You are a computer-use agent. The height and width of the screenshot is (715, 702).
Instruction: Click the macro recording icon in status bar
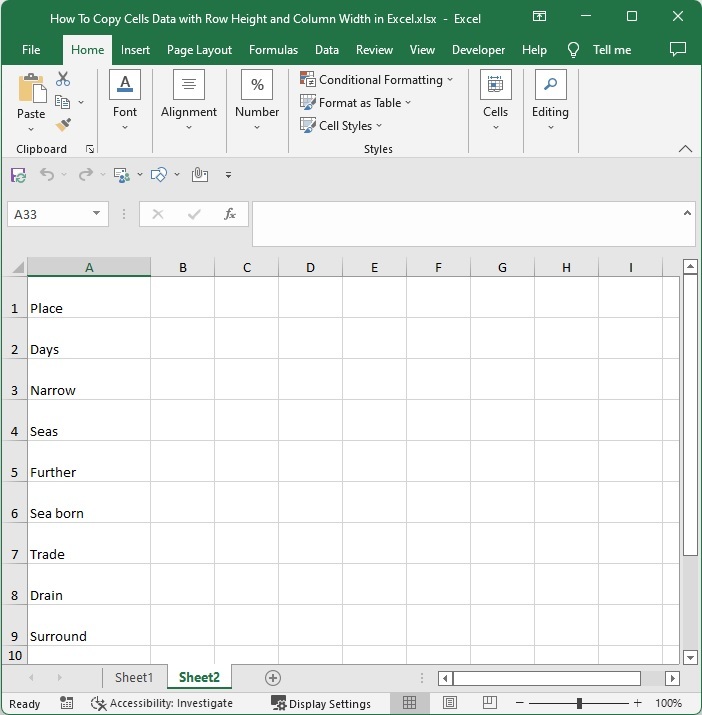pyautogui.click(x=67, y=703)
